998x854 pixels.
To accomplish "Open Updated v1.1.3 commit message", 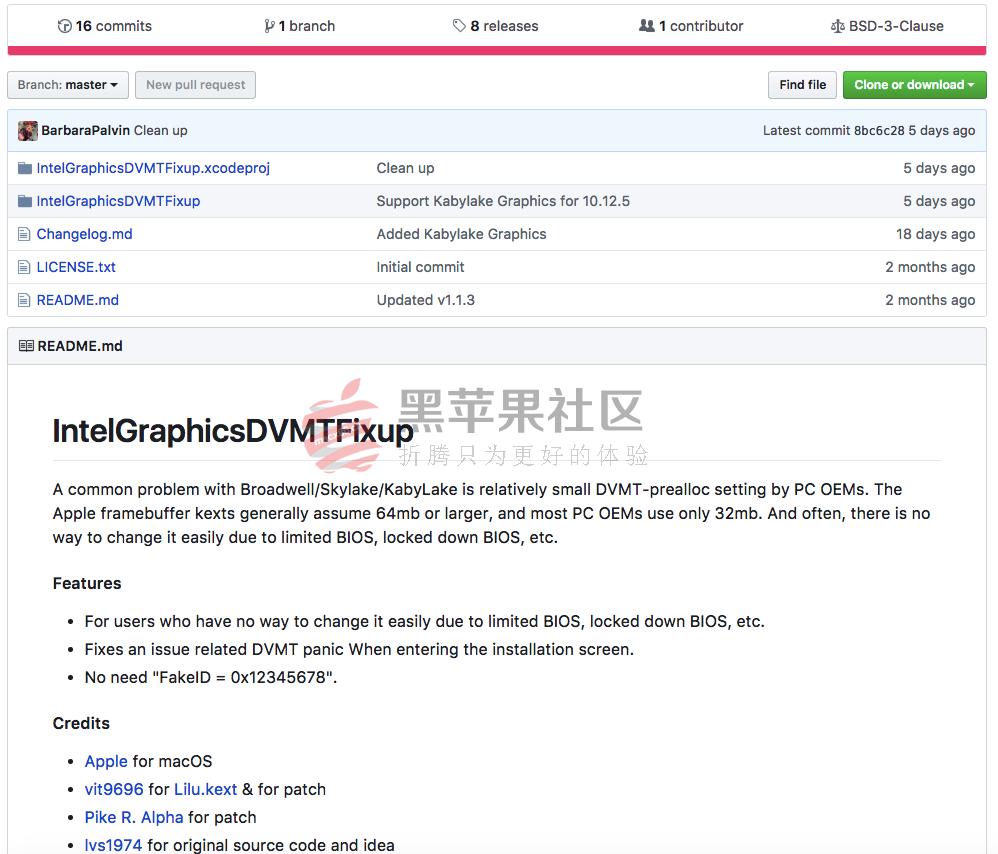I will (x=426, y=300).
